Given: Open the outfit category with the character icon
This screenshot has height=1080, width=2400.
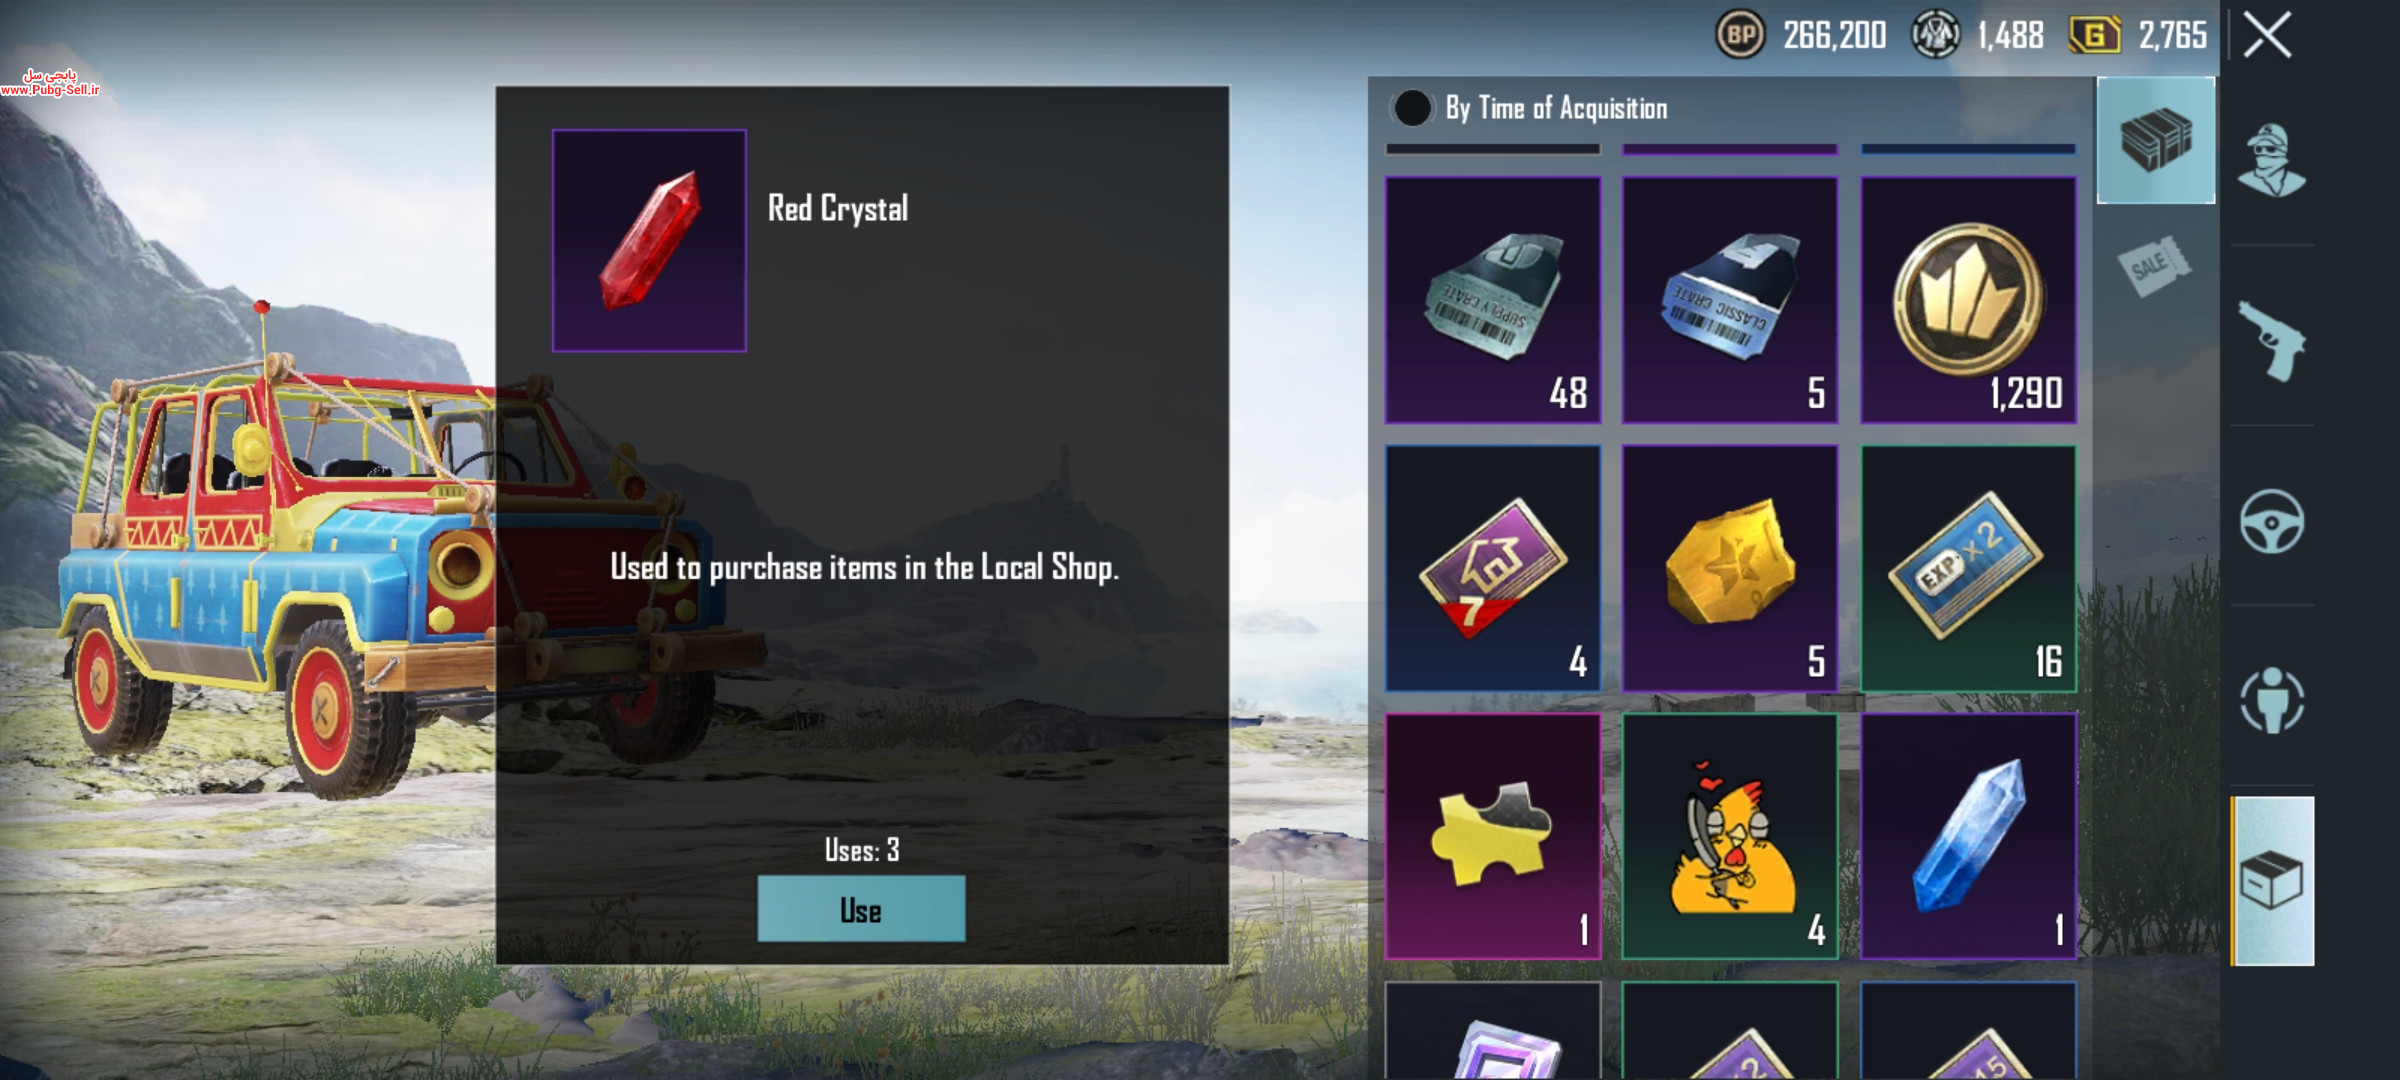Looking at the screenshot, I should 2271,160.
